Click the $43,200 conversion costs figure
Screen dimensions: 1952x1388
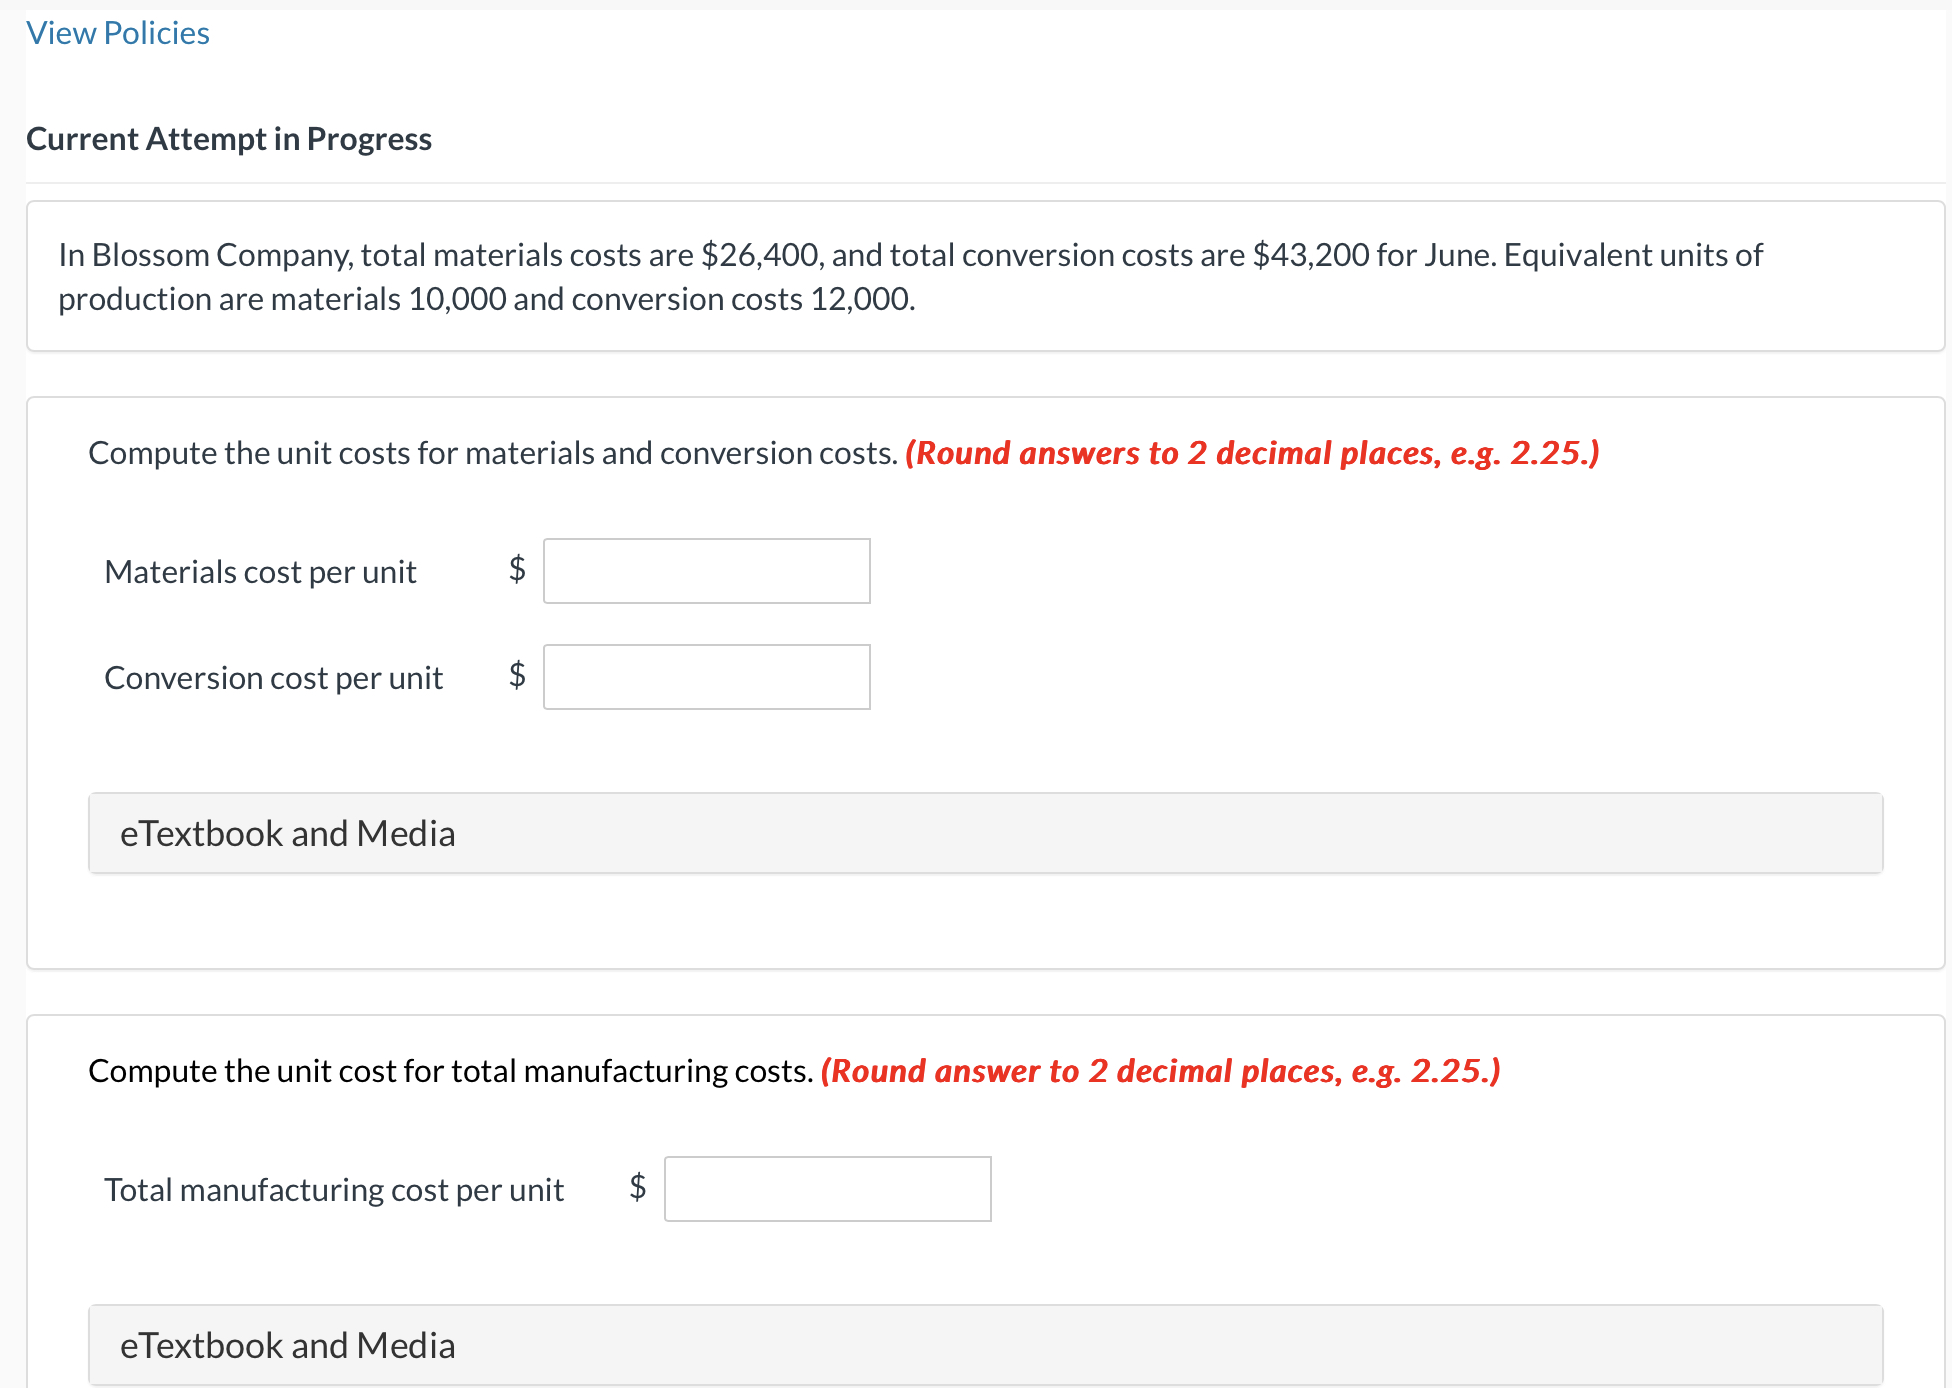1311,255
